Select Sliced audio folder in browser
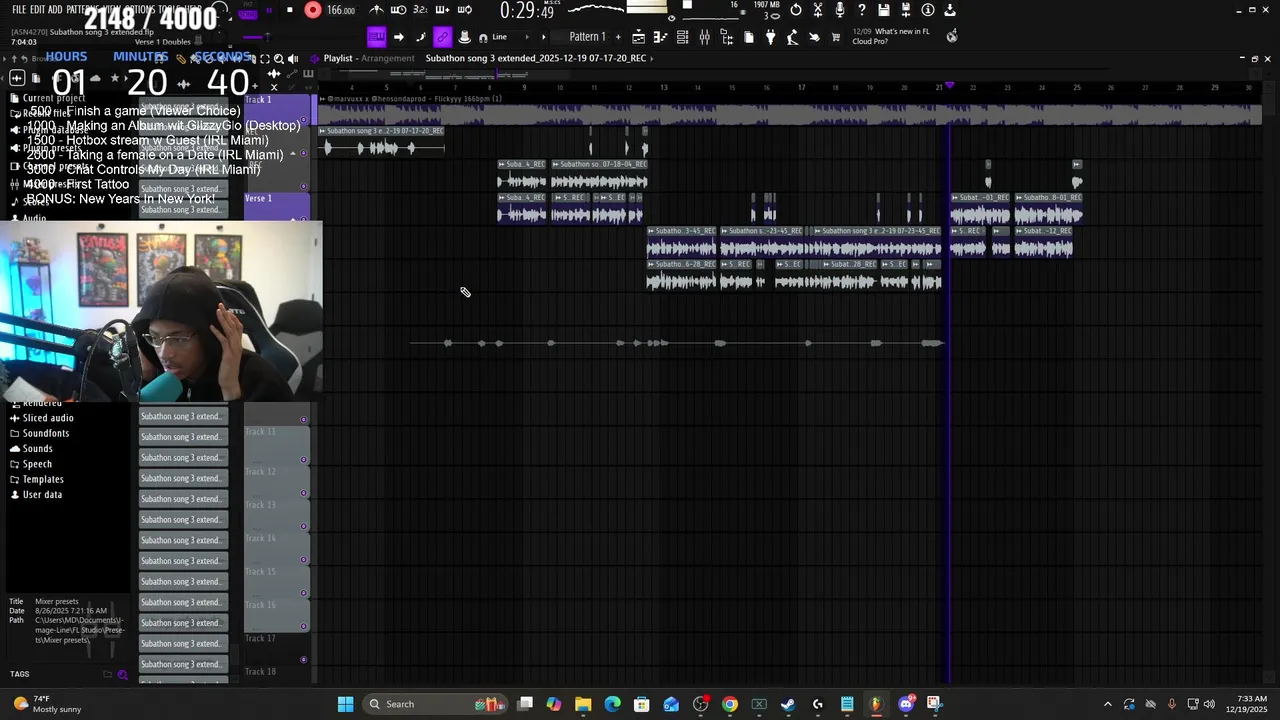Image resolution: width=1280 pixels, height=720 pixels. [48, 418]
